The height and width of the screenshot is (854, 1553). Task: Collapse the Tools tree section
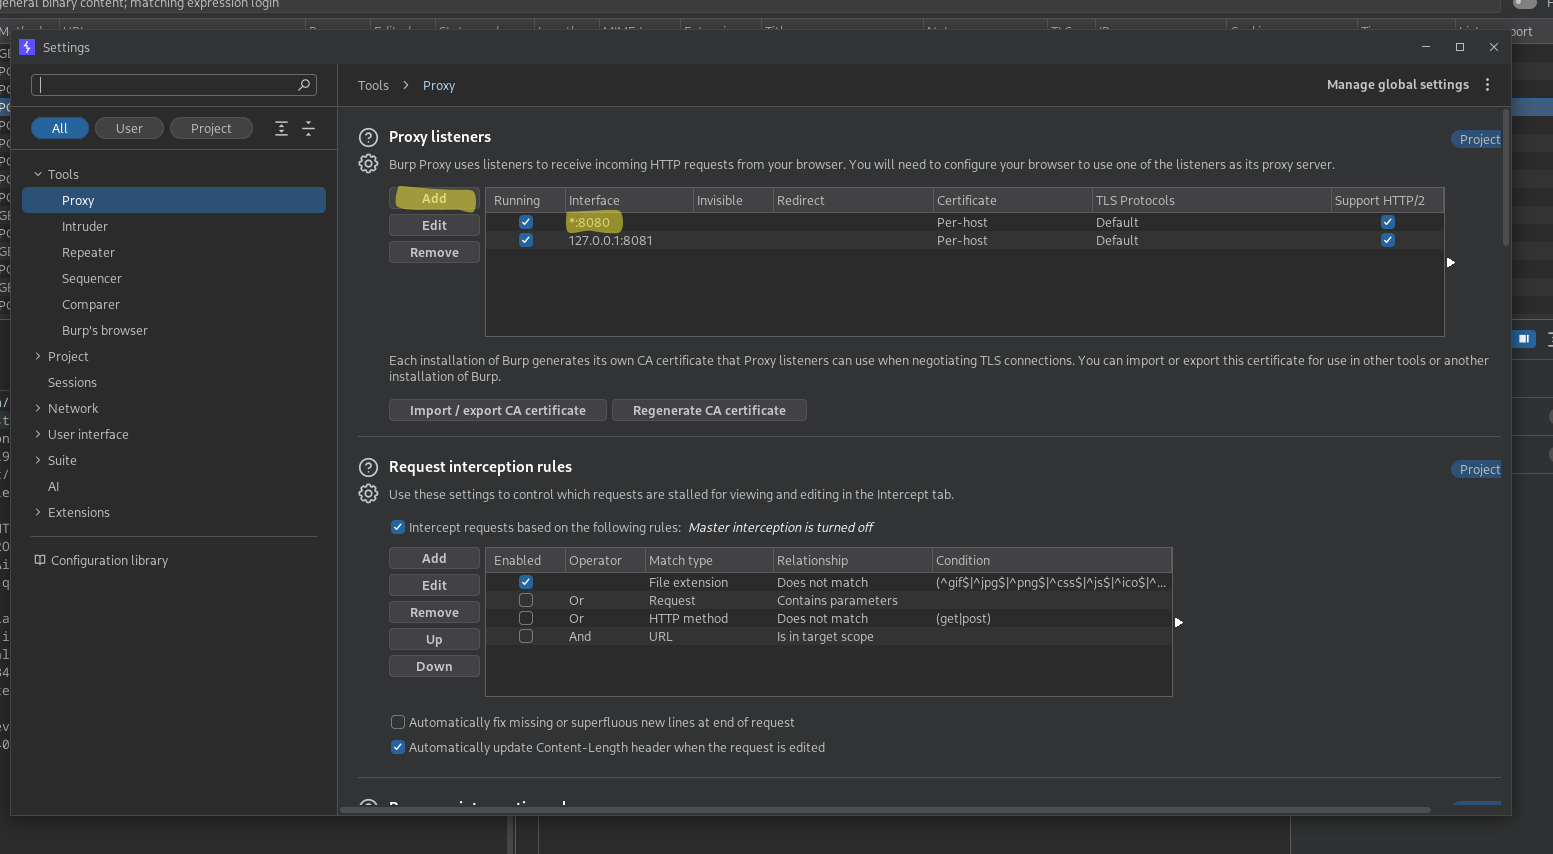click(38, 174)
